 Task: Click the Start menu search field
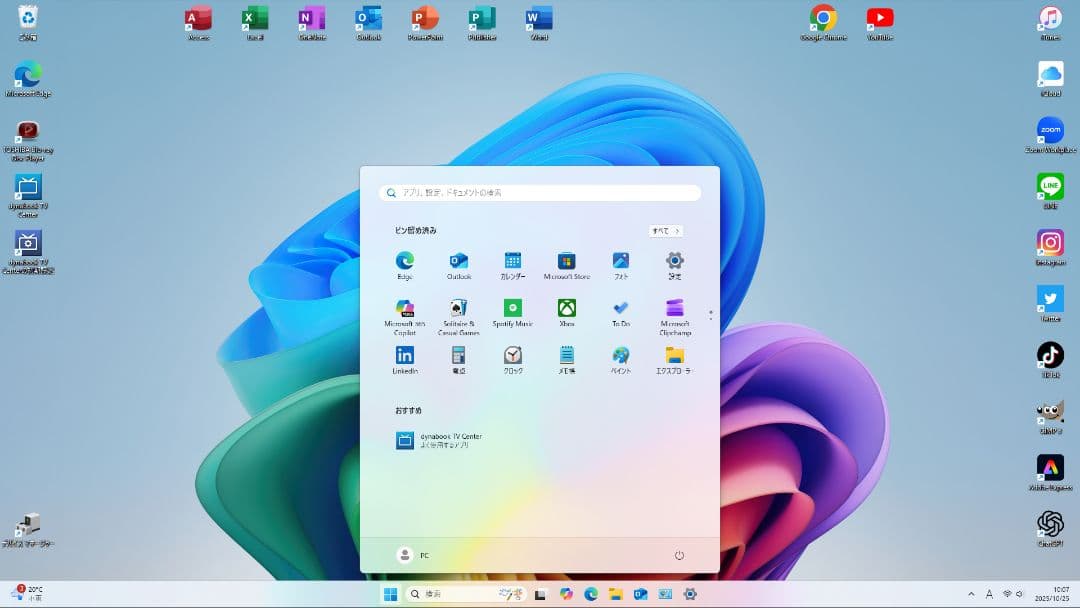(x=540, y=192)
